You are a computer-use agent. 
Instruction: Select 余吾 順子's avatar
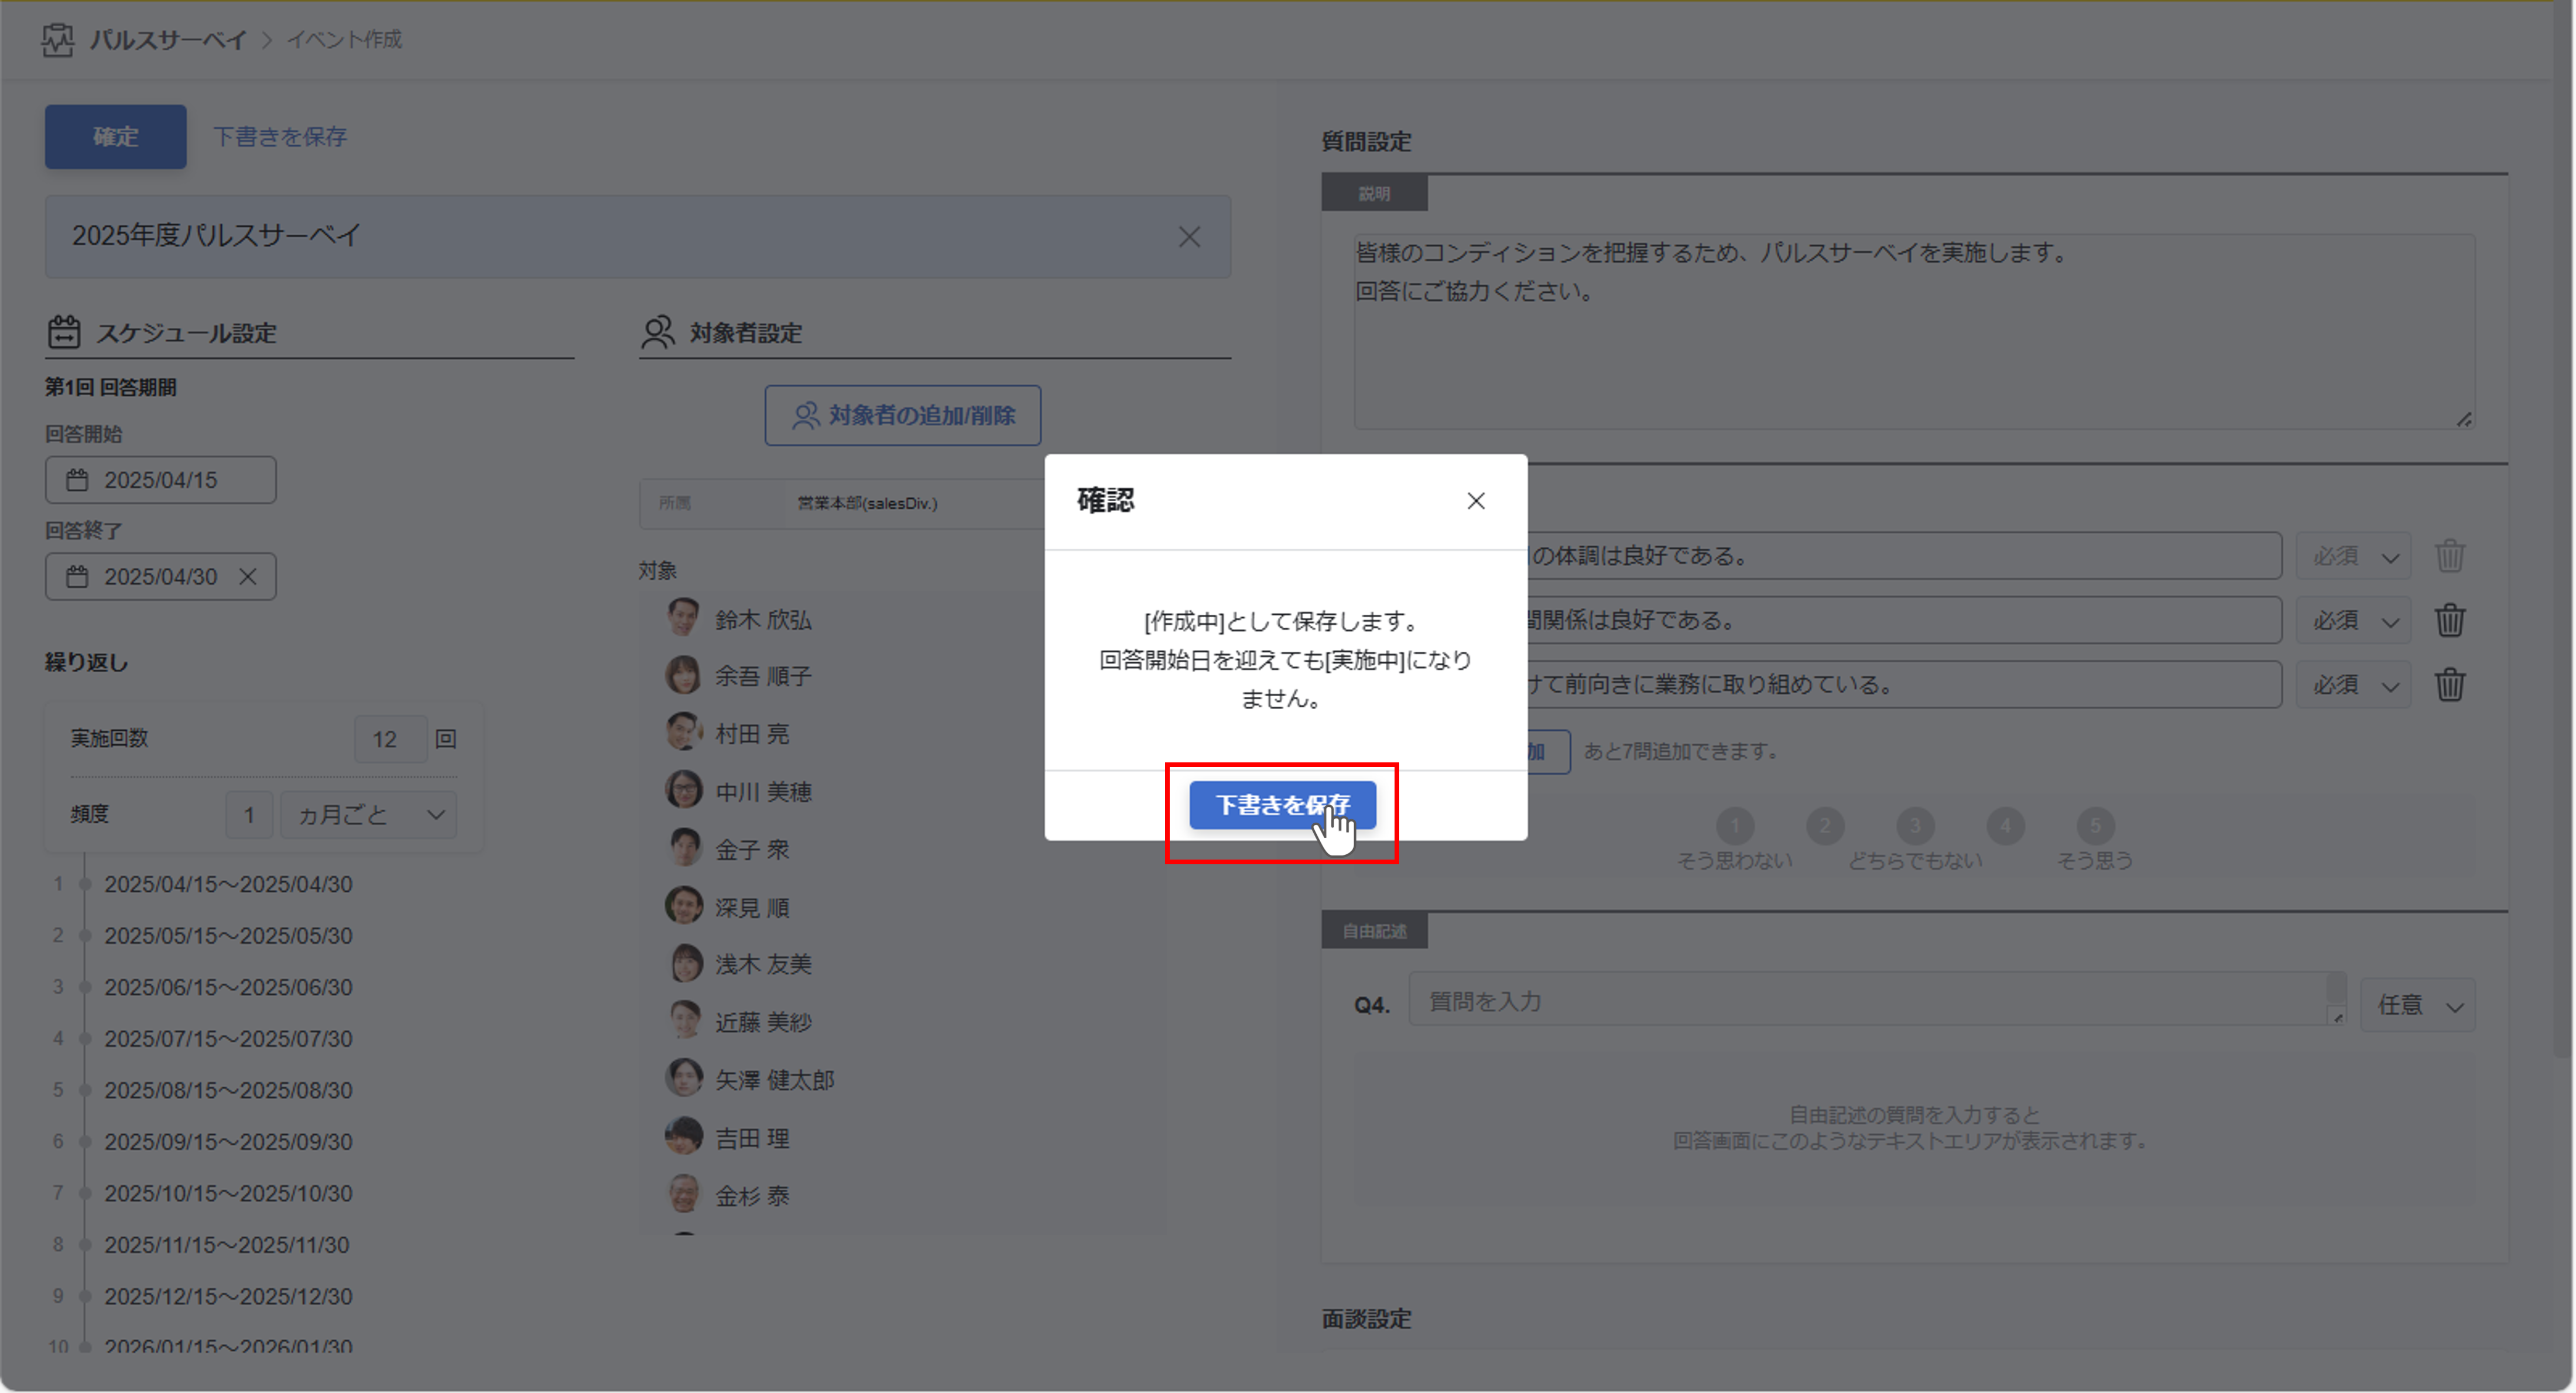pos(684,675)
